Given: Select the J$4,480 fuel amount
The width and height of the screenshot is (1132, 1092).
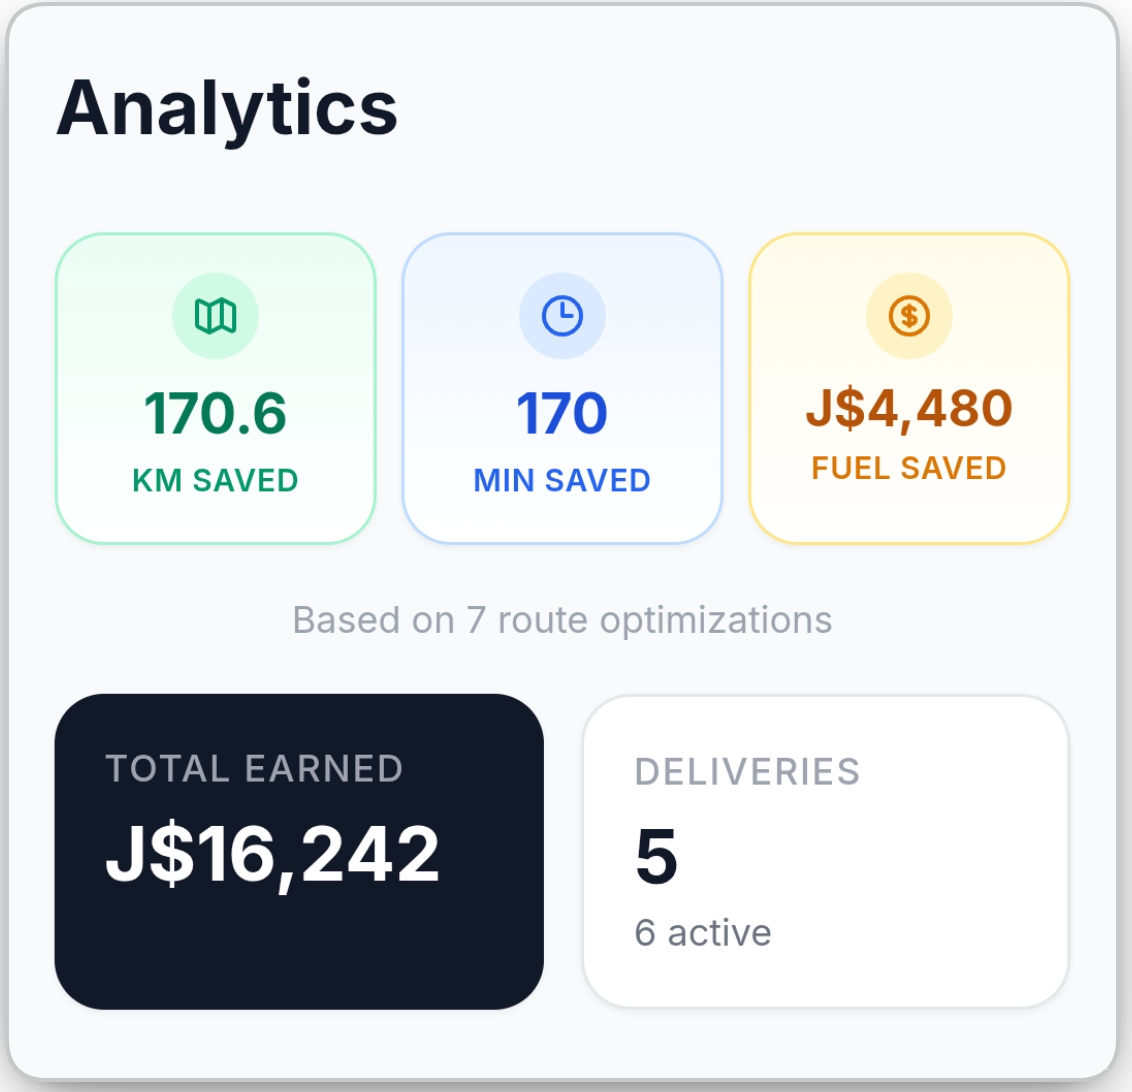Looking at the screenshot, I should [x=909, y=408].
